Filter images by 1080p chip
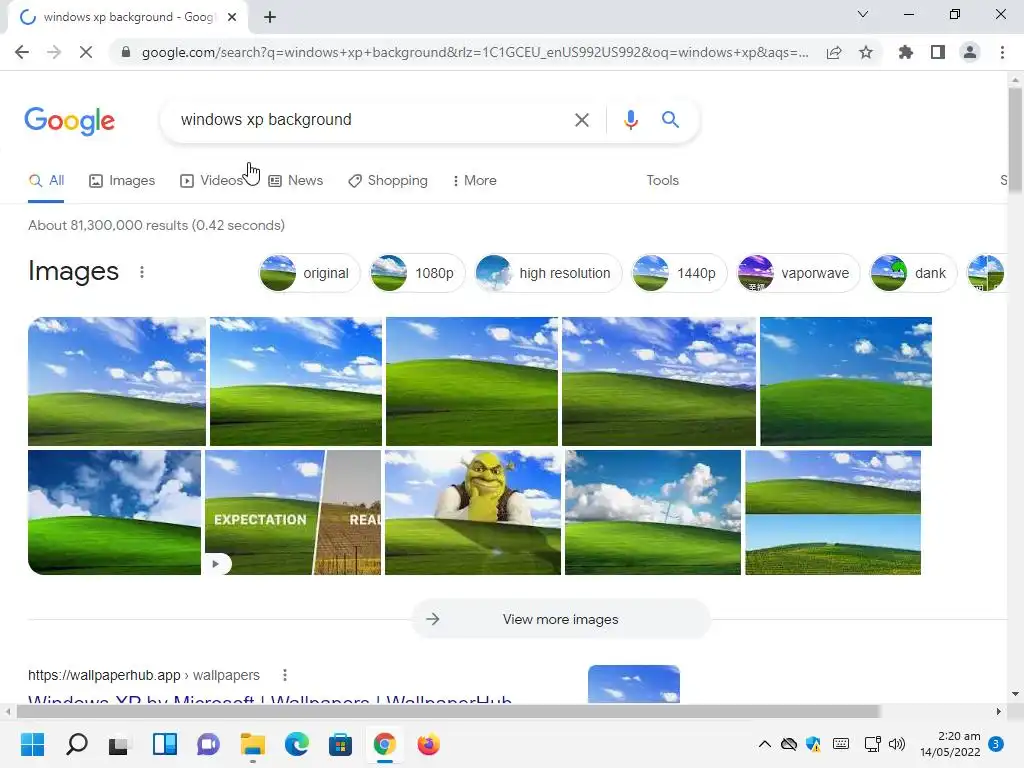This screenshot has height=768, width=1024. (x=417, y=273)
